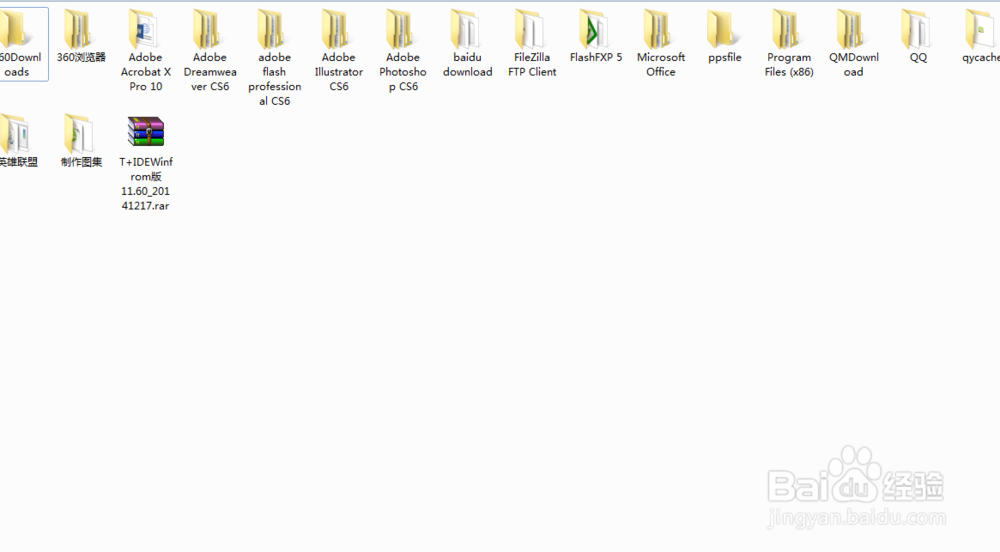
Task: Select the FileZilla FTP Client folder
Action: point(531,29)
